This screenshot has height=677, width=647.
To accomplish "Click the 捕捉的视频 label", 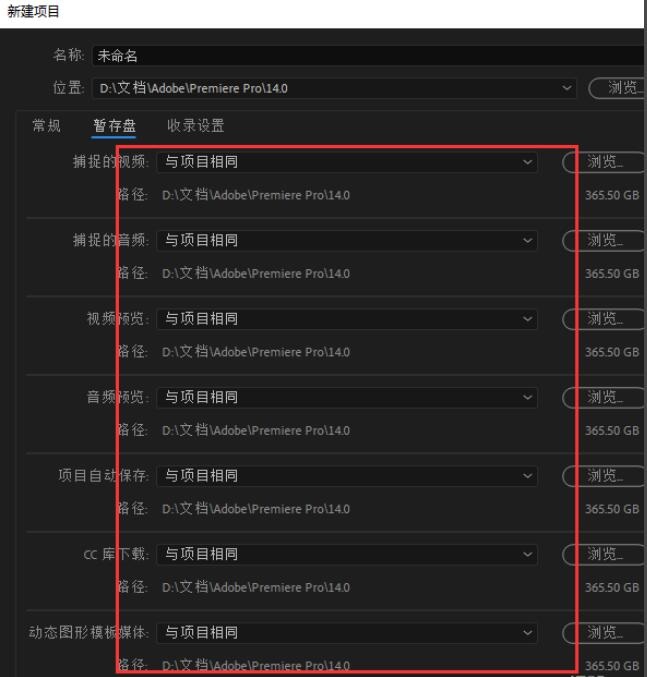I will point(110,162).
